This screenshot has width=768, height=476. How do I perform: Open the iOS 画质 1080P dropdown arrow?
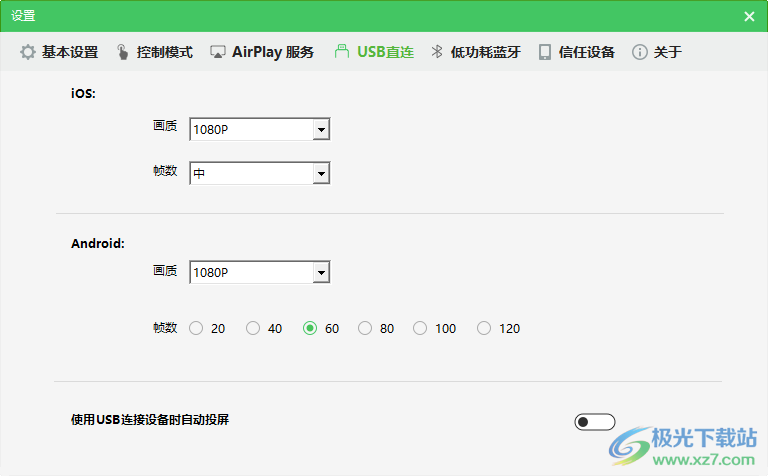321,130
